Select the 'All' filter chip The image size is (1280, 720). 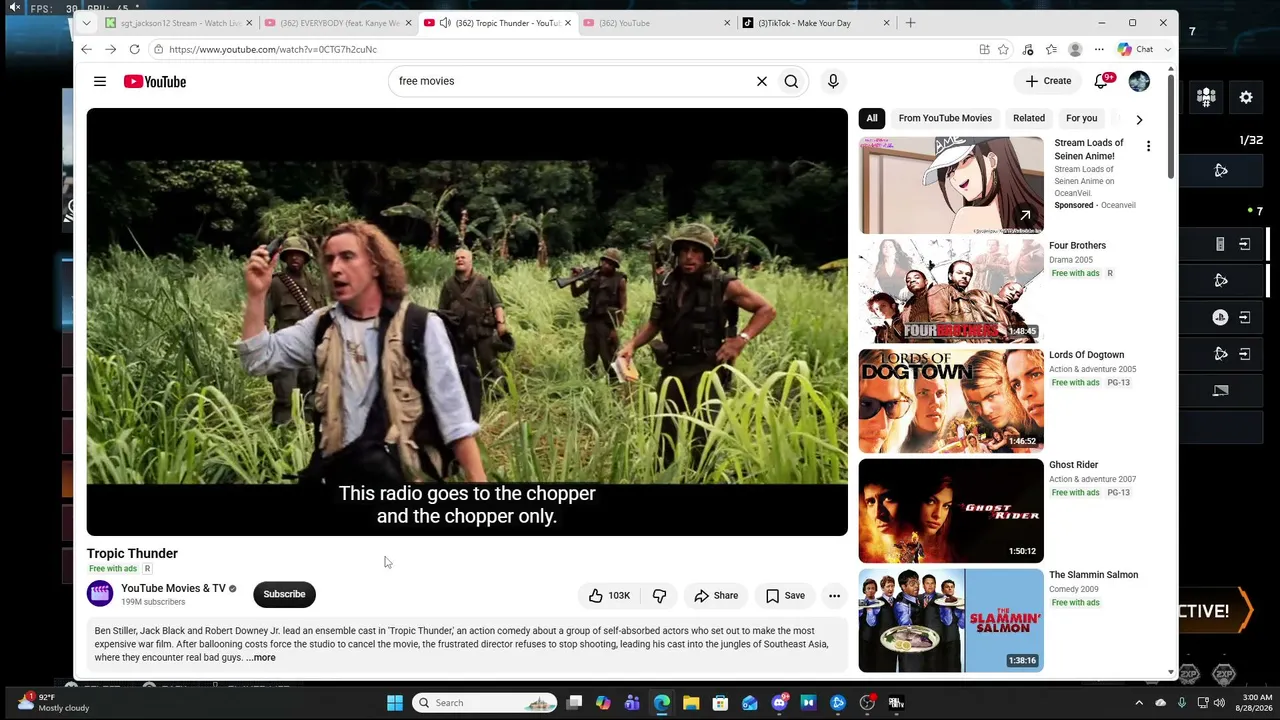click(872, 118)
